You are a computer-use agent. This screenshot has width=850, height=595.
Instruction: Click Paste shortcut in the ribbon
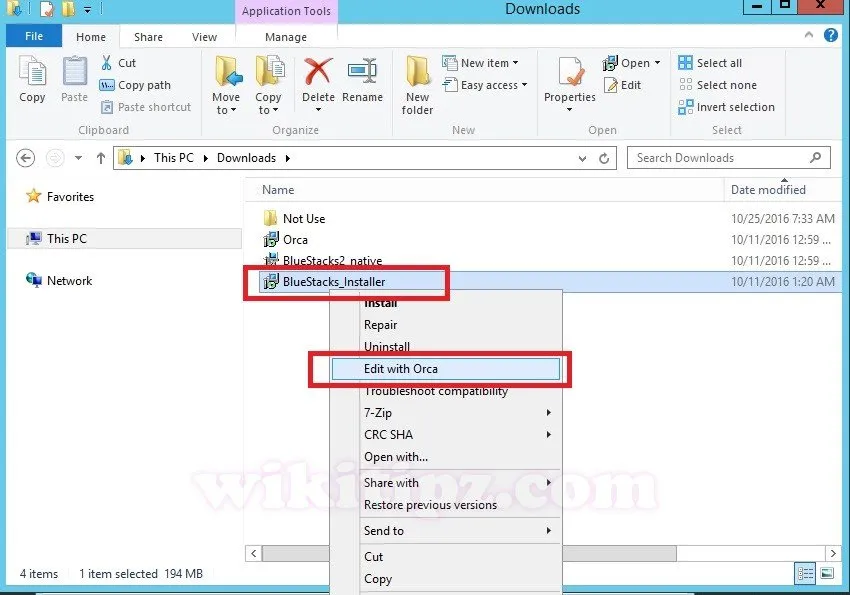click(x=146, y=107)
